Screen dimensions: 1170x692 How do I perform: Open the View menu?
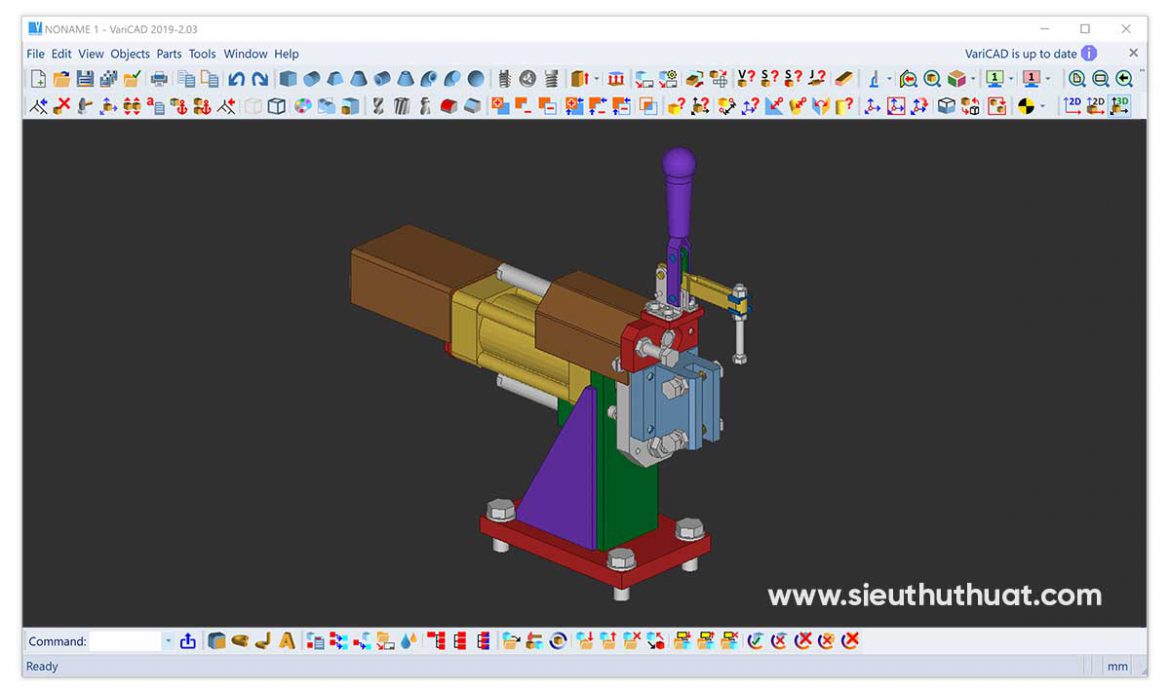pos(91,54)
